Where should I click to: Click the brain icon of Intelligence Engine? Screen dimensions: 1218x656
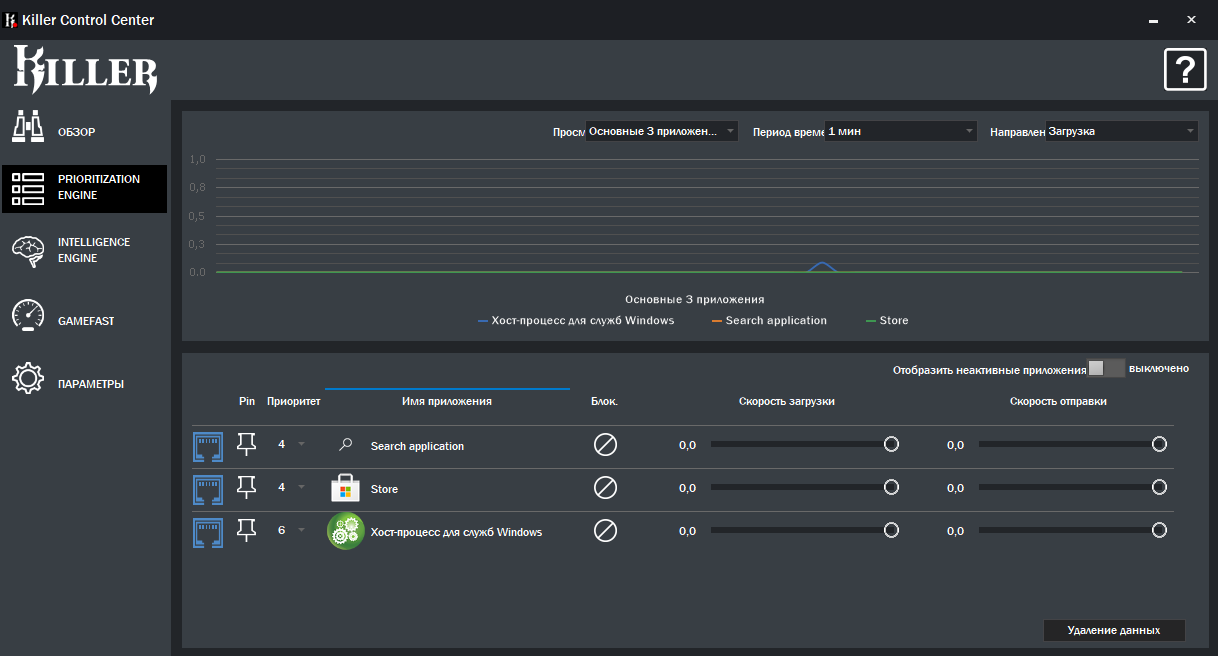(x=28, y=252)
